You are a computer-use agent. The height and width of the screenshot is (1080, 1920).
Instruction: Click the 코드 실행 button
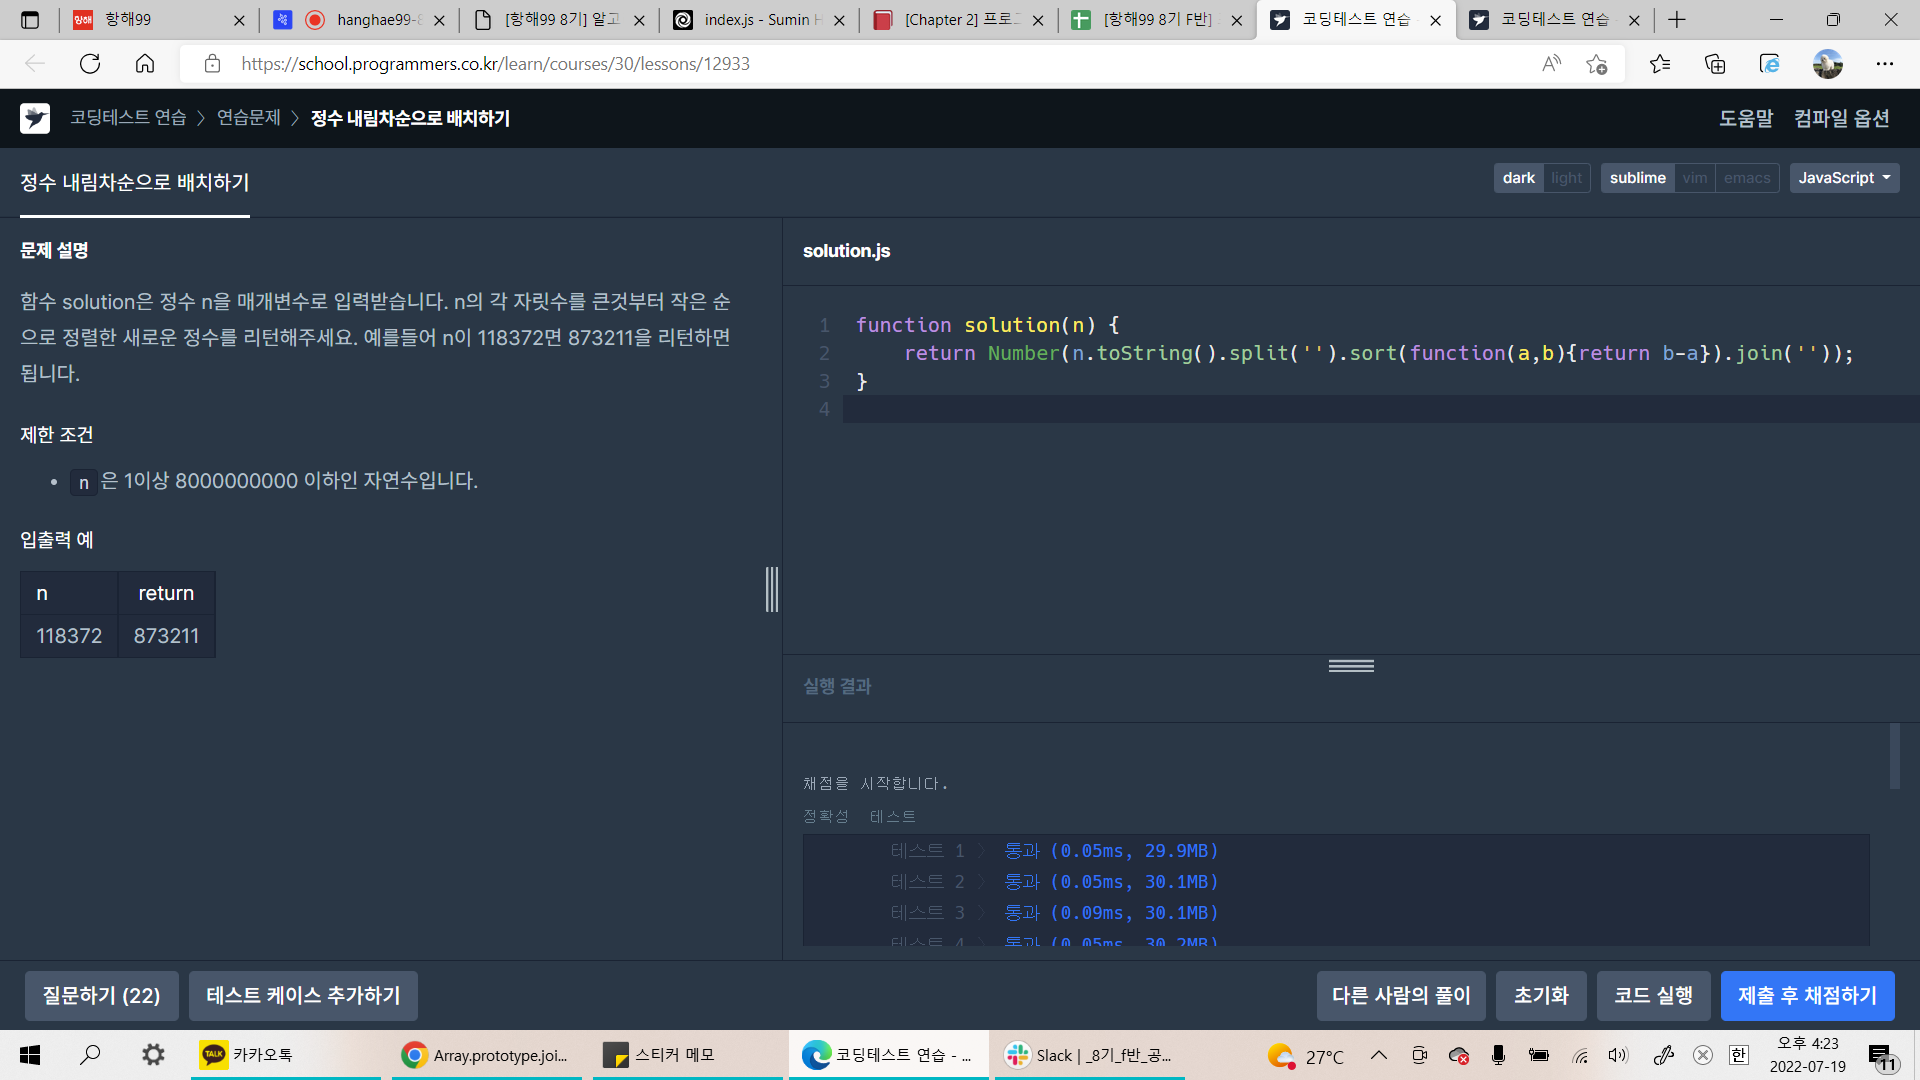tap(1652, 996)
